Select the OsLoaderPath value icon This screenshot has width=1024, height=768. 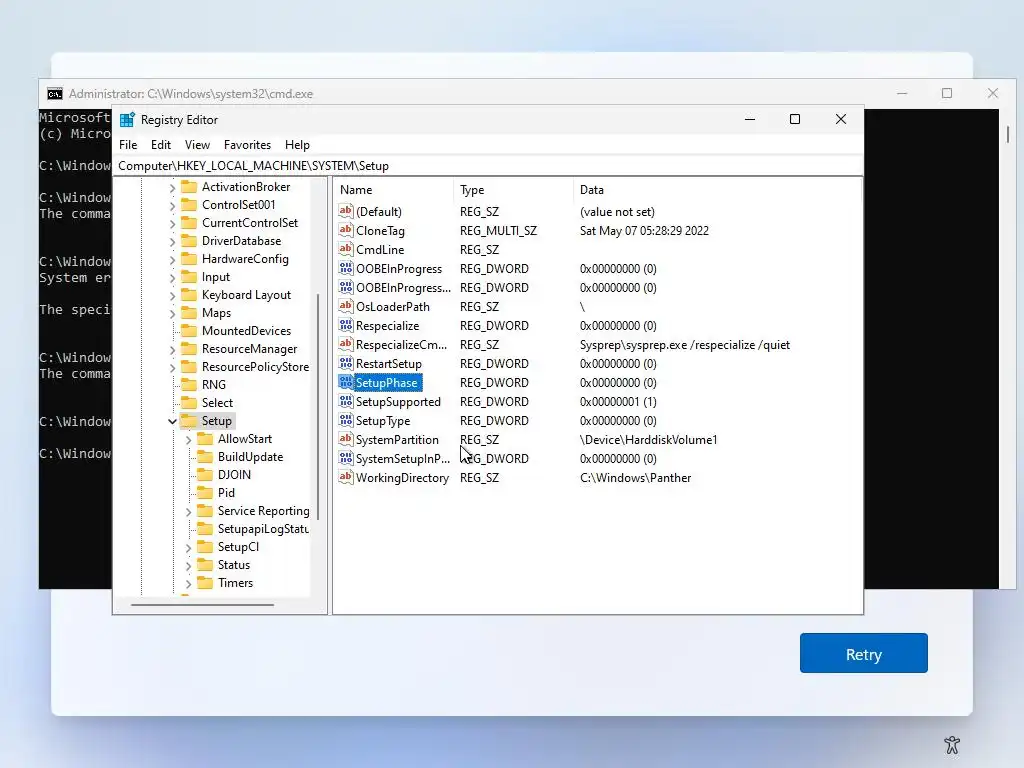345,306
